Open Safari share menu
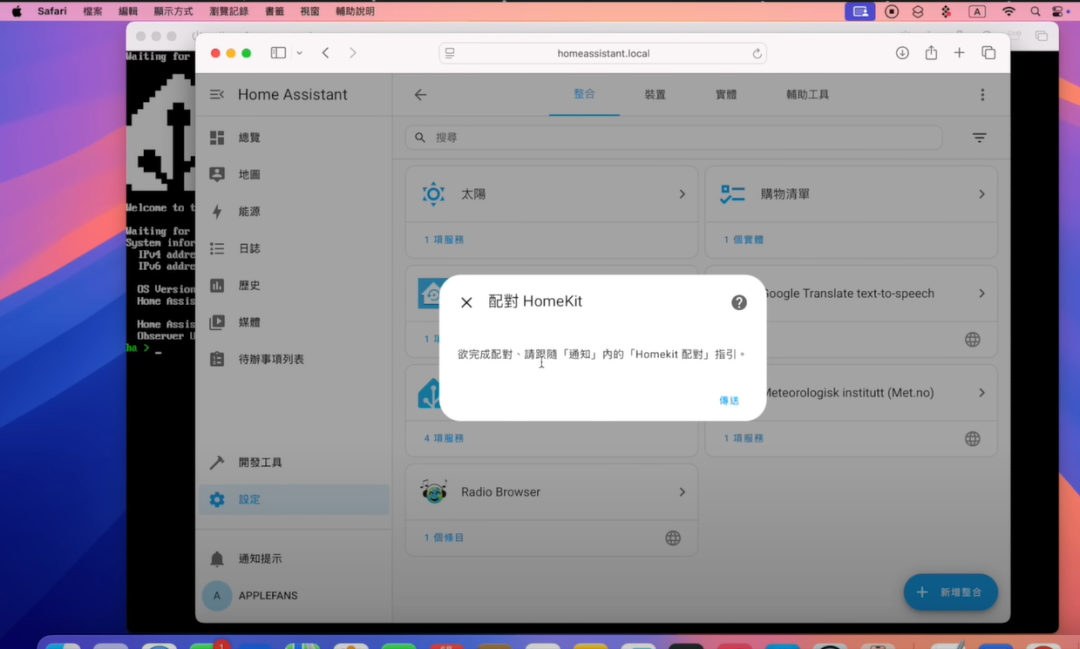 pyautogui.click(x=931, y=52)
